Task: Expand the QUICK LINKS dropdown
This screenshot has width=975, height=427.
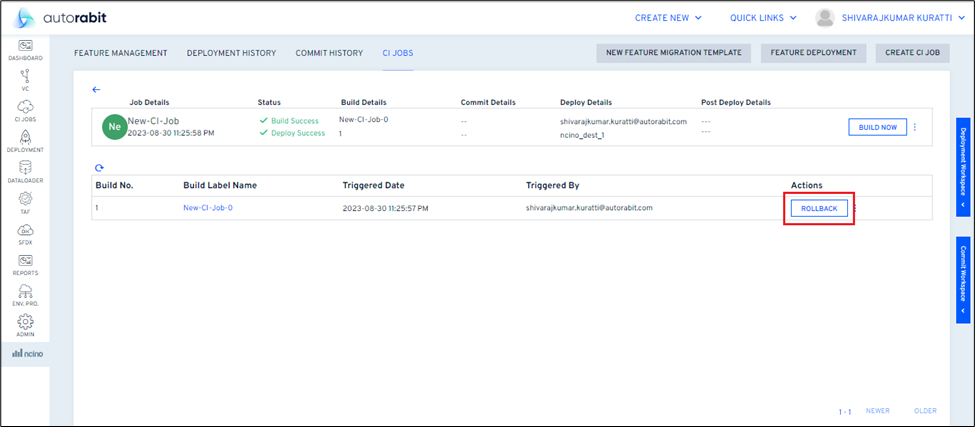Action: tap(791, 17)
